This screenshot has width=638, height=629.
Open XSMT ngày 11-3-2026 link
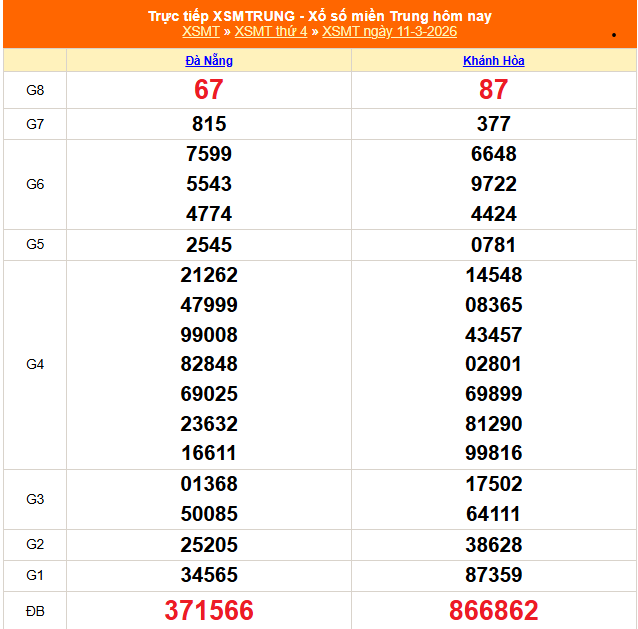tap(390, 31)
